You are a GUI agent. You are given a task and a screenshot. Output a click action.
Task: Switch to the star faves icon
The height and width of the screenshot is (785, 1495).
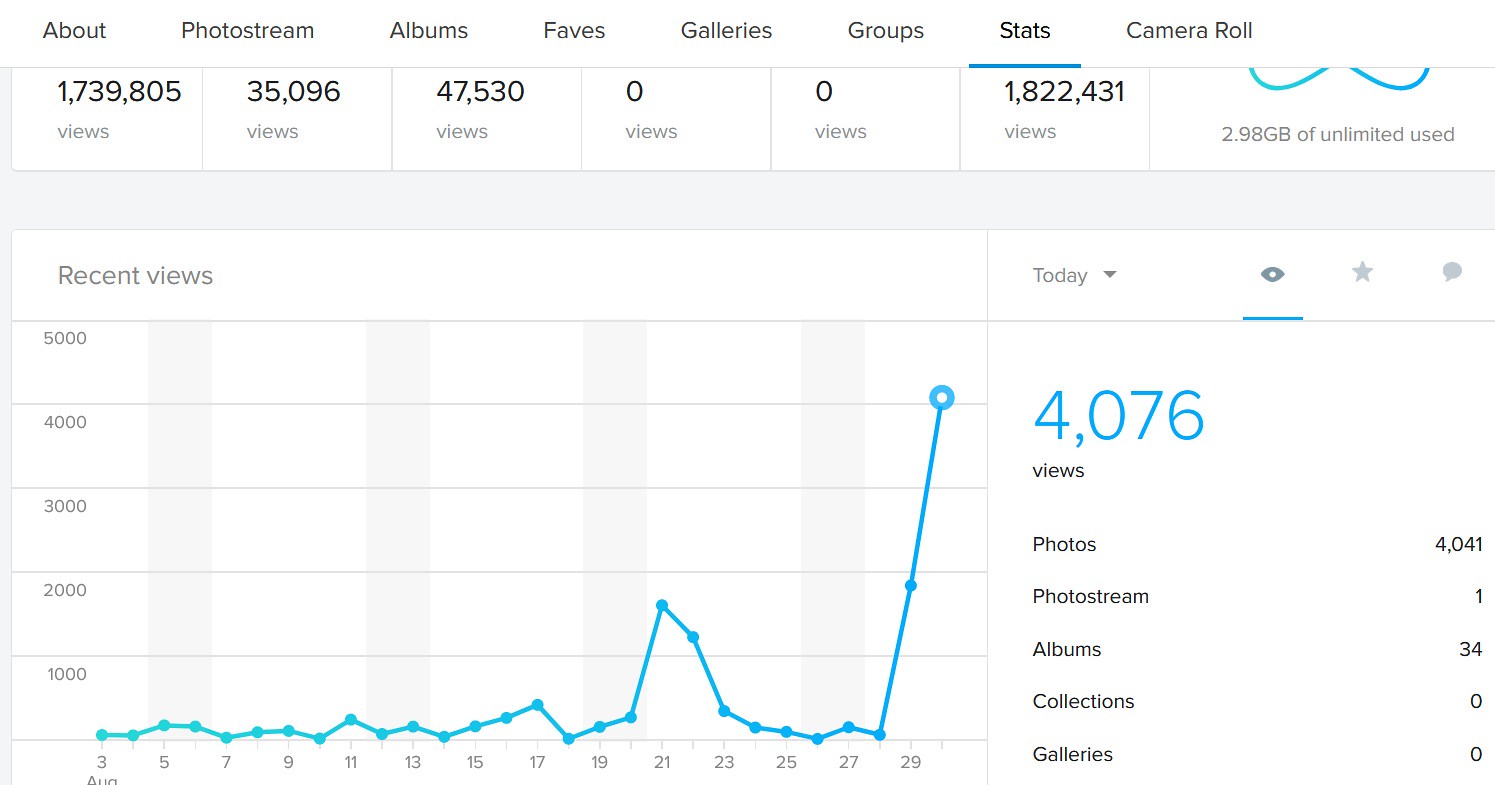(1362, 272)
